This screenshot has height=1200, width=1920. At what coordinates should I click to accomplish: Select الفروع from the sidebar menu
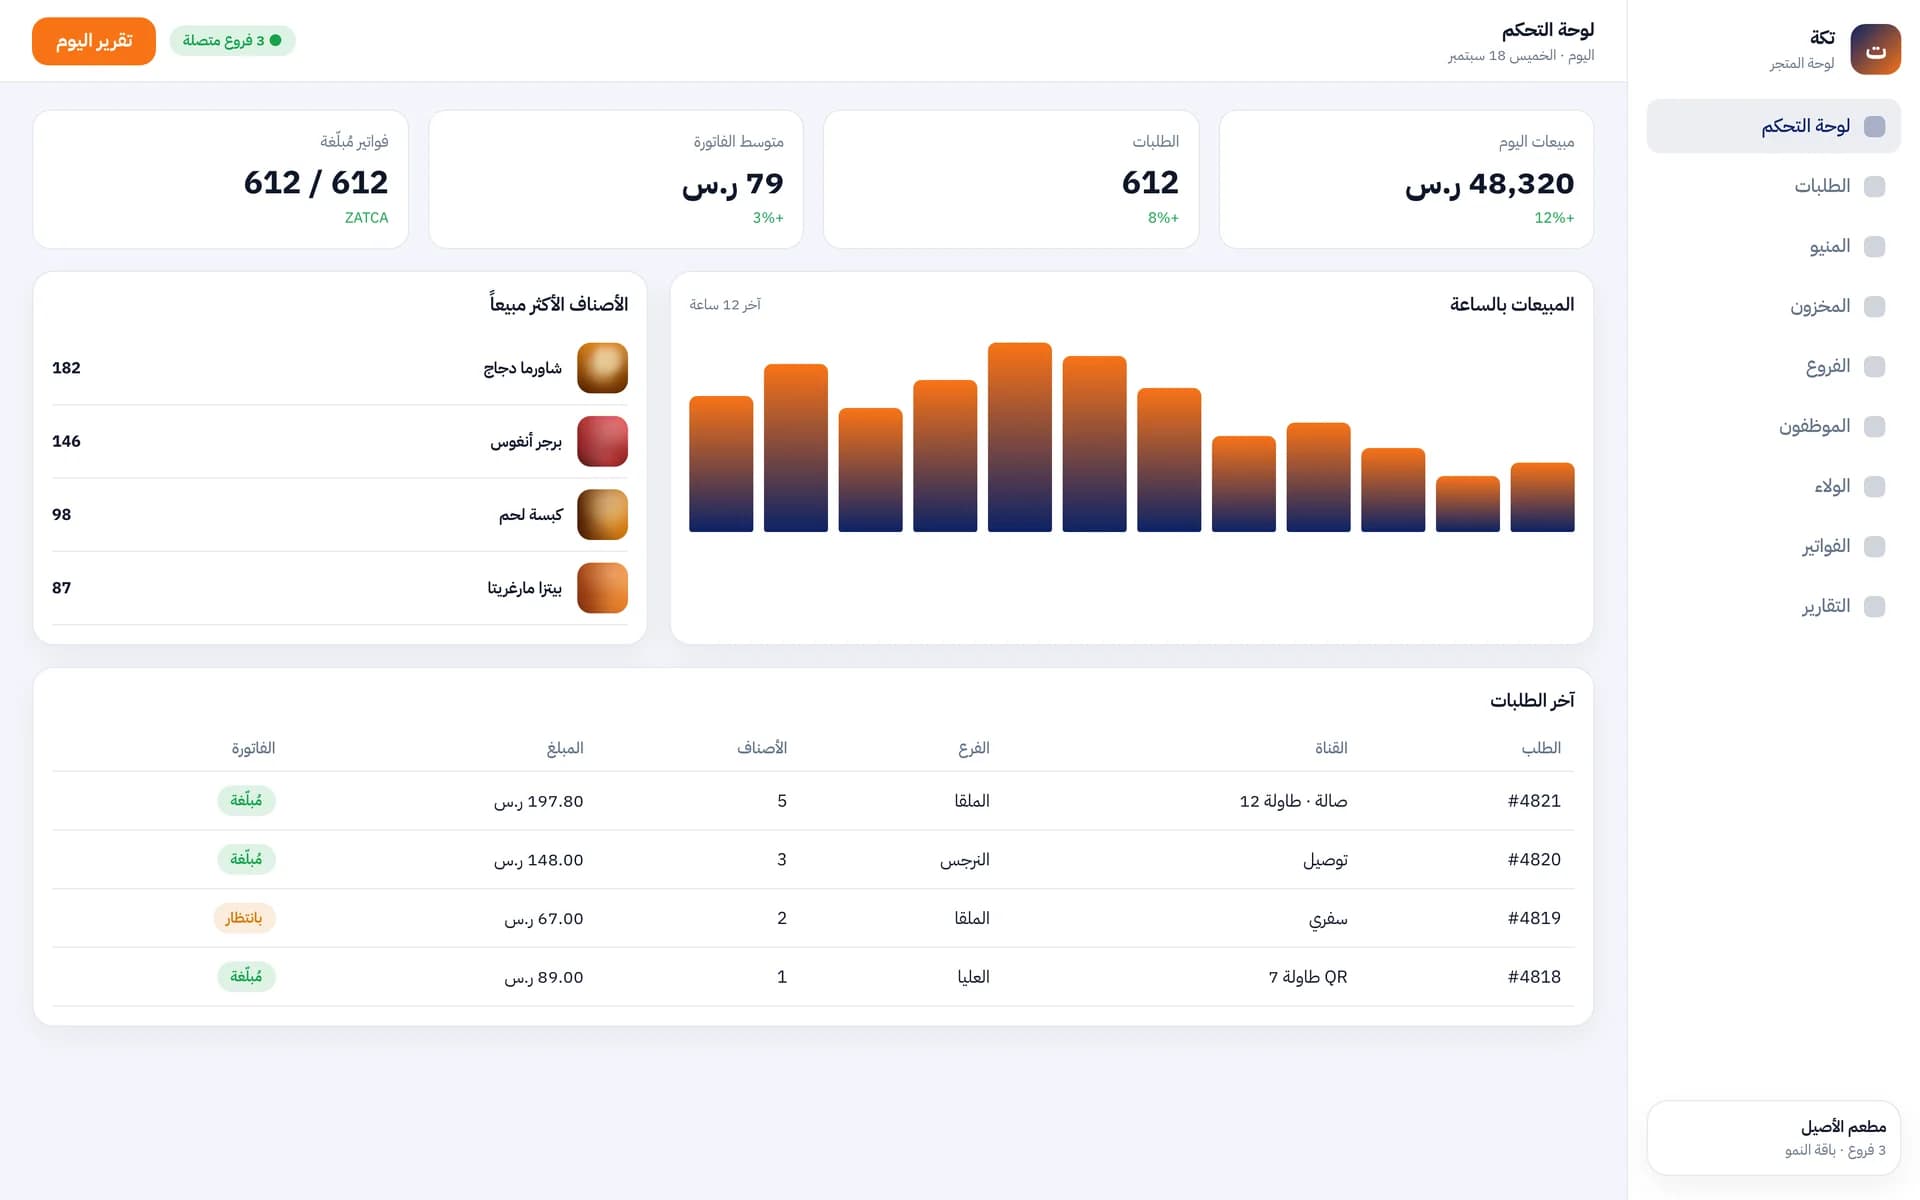[1773, 366]
